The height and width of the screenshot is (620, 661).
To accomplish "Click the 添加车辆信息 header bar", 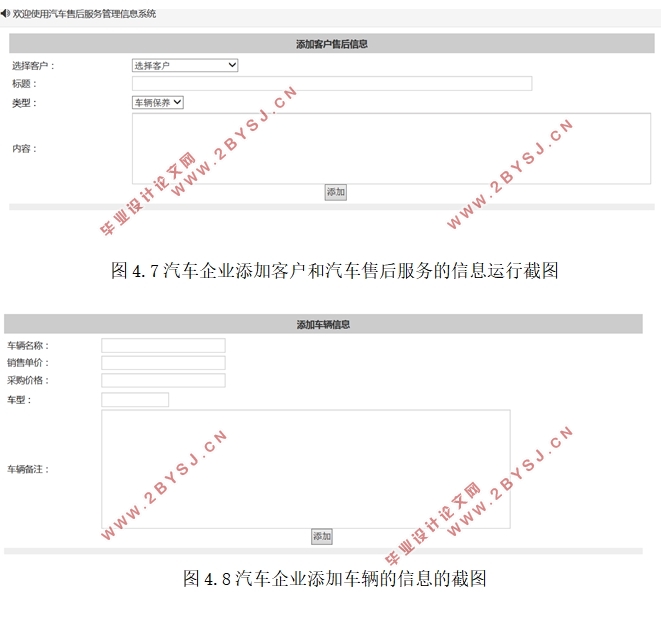I will pyautogui.click(x=322, y=324).
